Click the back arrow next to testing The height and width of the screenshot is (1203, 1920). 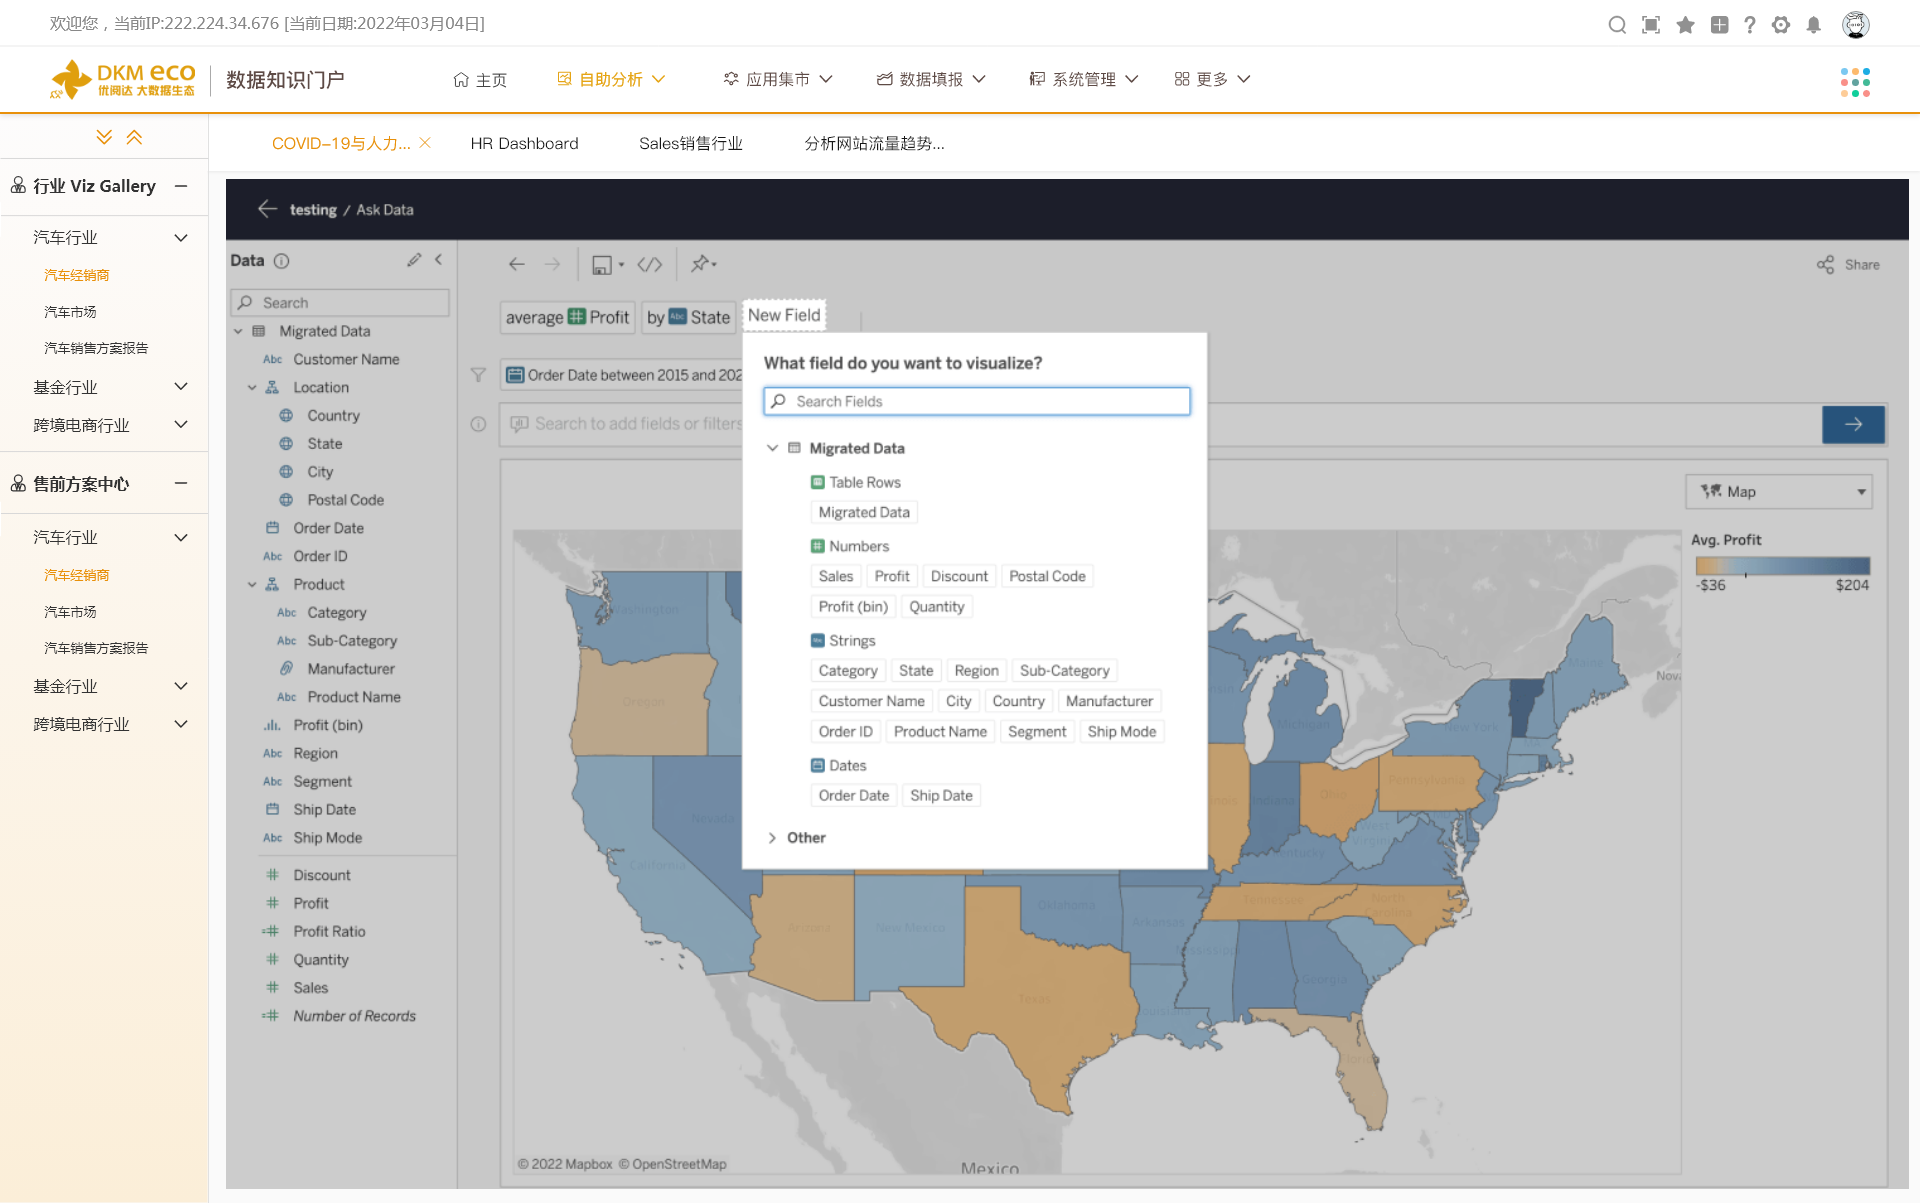pyautogui.click(x=267, y=209)
